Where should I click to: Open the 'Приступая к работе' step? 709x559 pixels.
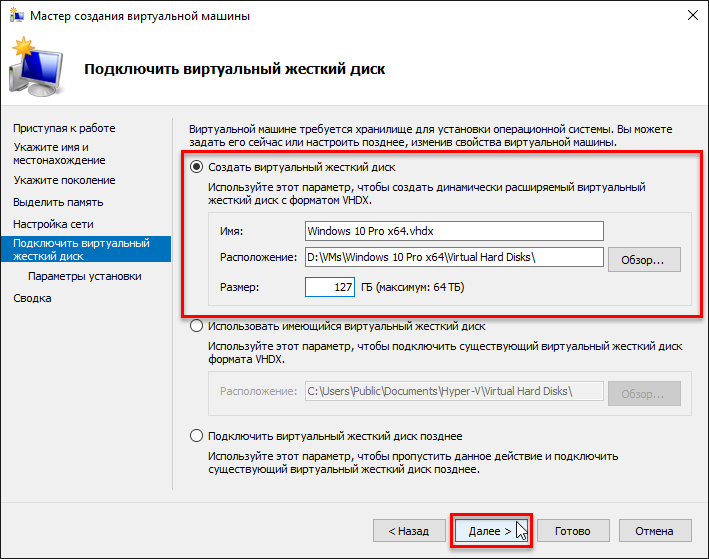pos(64,128)
